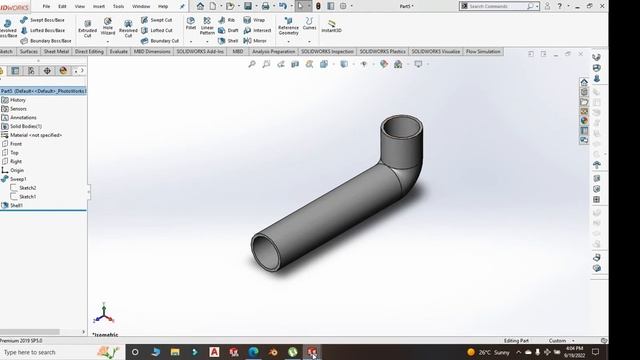
Task: Select the Intersect tool
Action: click(x=258, y=30)
